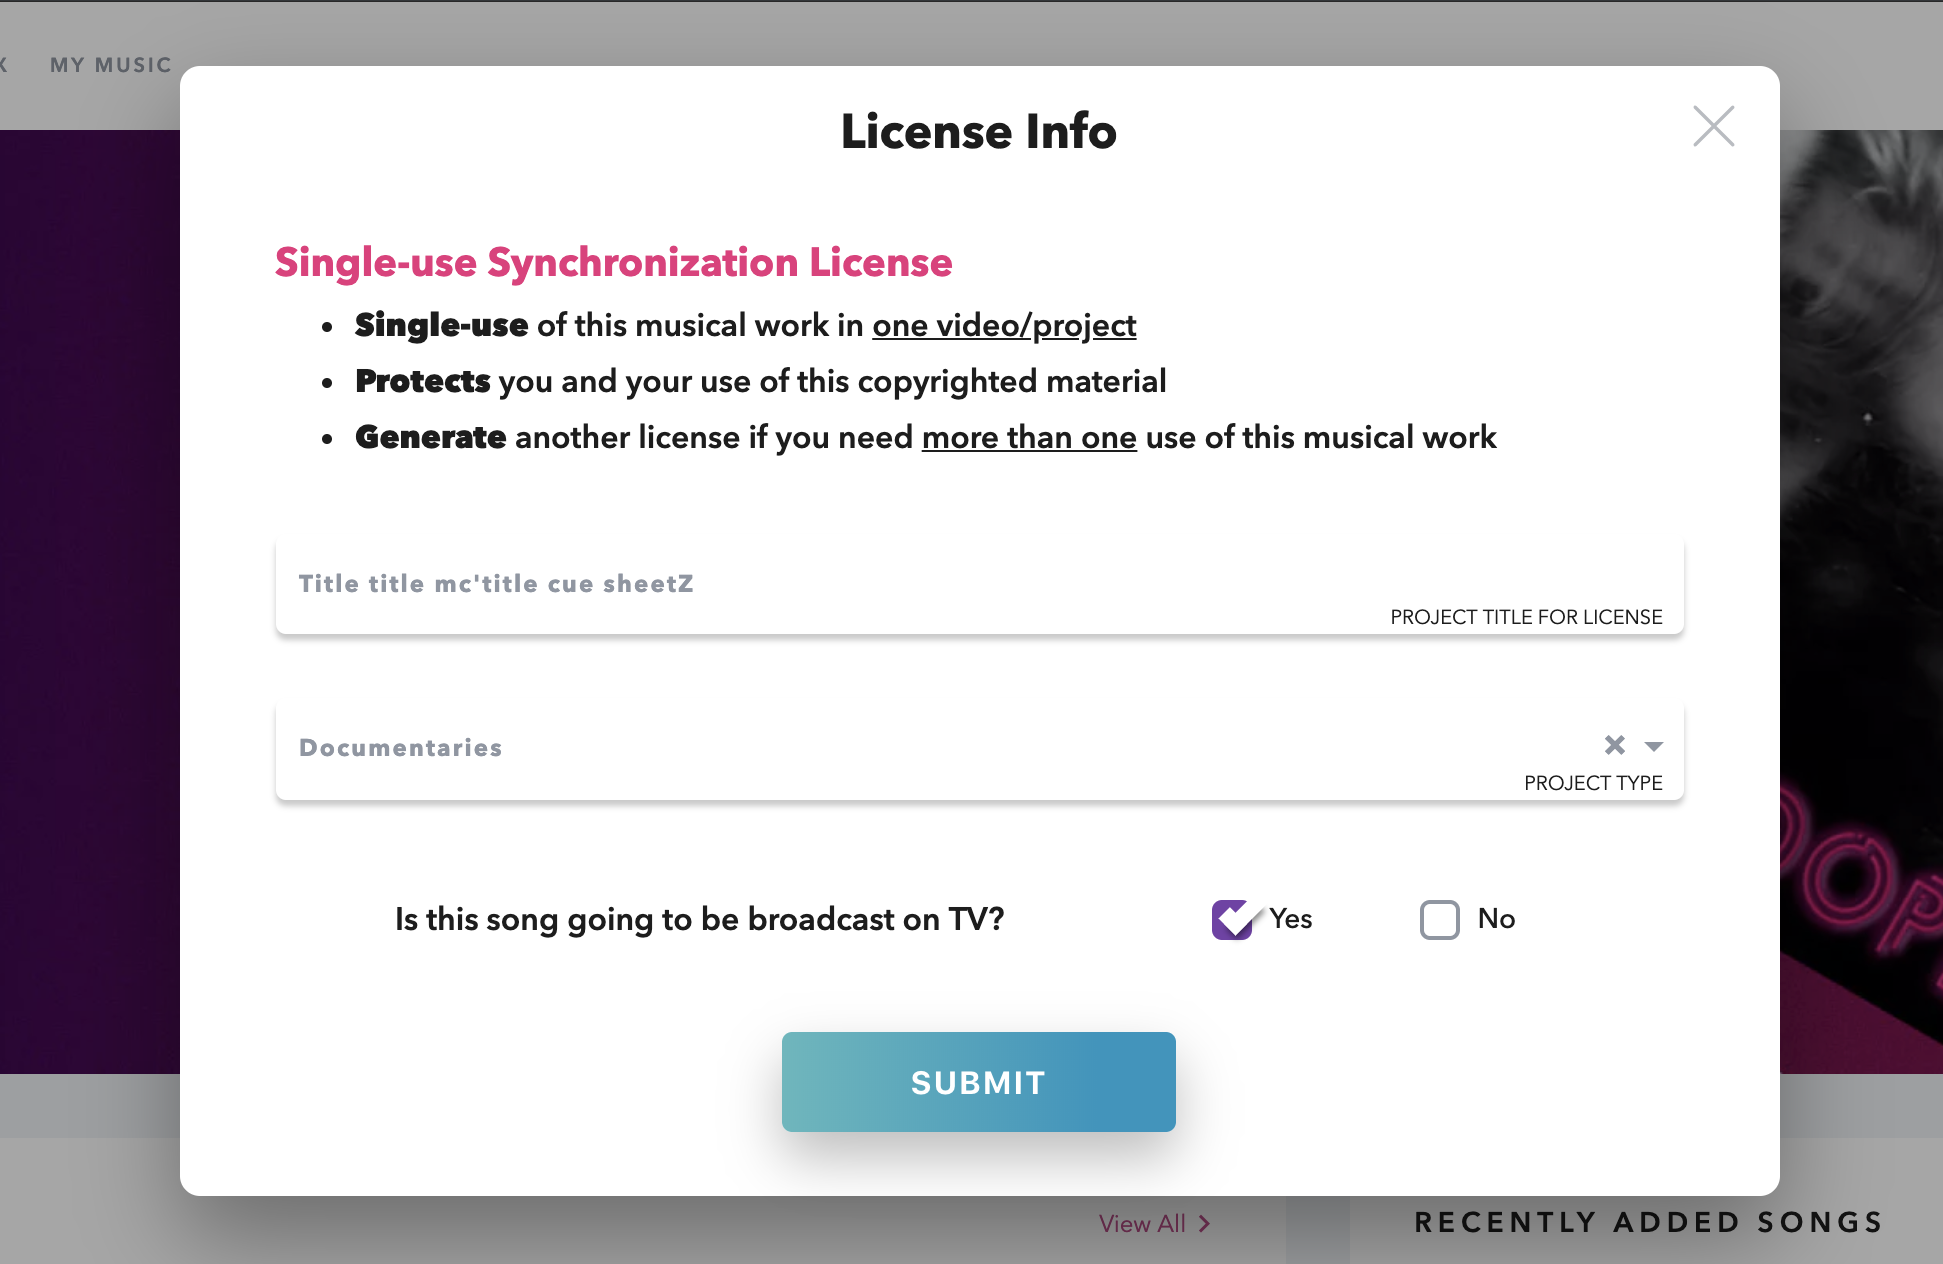This screenshot has height=1264, width=1943.
Task: Click the "No" label text
Action: coord(1496,919)
